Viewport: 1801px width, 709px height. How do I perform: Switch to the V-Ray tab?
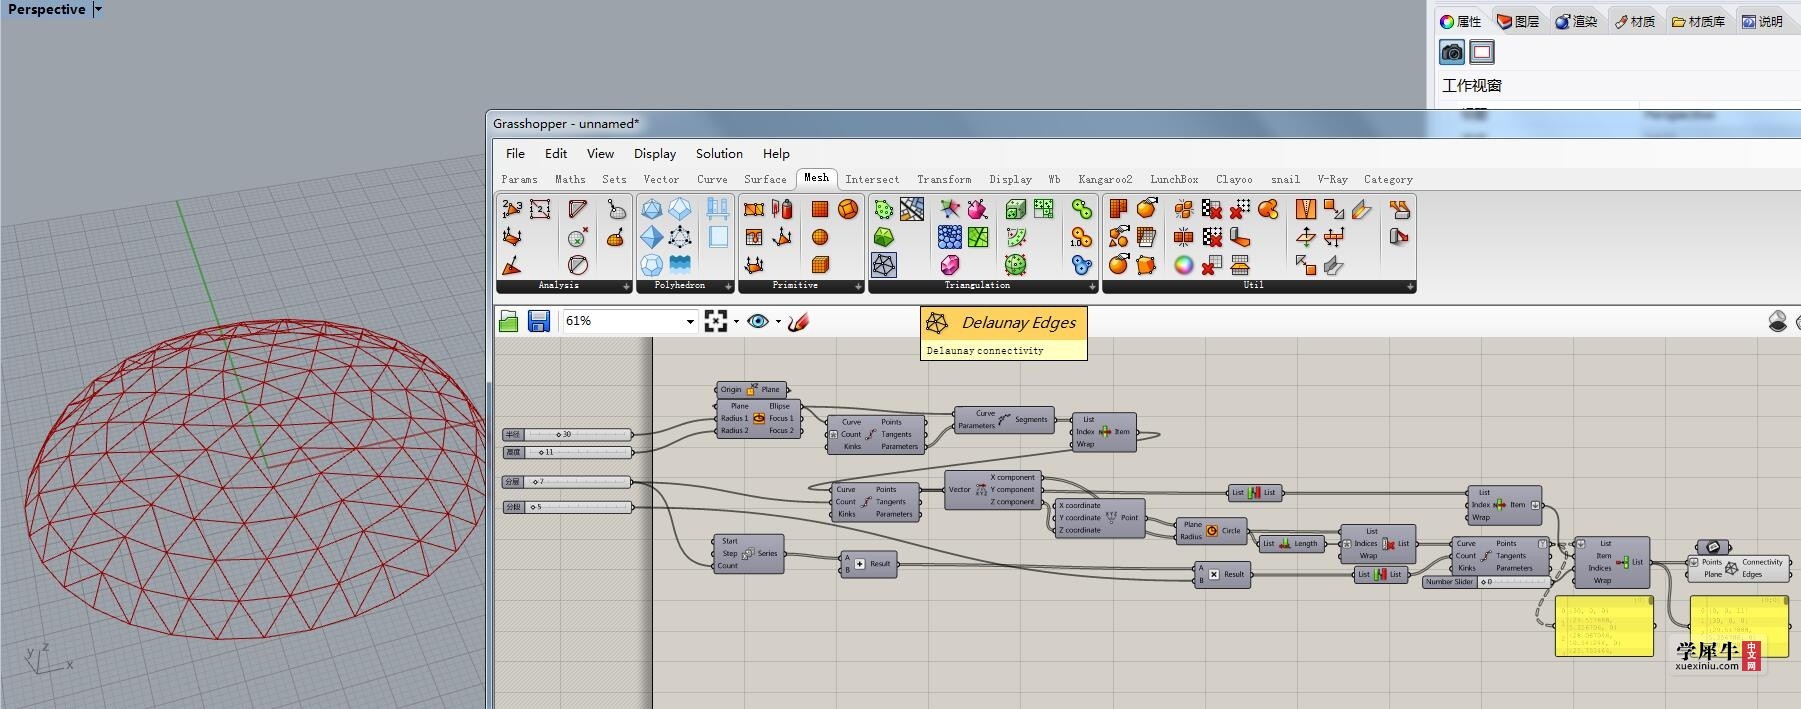1332,179
